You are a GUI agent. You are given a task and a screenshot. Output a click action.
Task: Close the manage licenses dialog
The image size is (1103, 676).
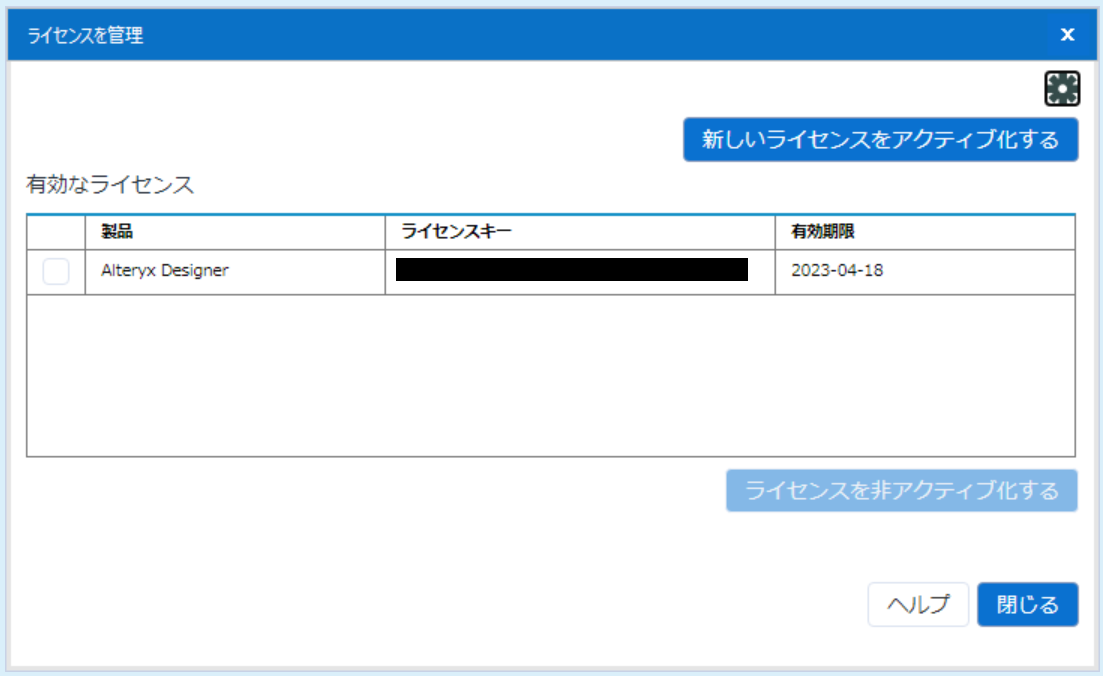(1067, 34)
